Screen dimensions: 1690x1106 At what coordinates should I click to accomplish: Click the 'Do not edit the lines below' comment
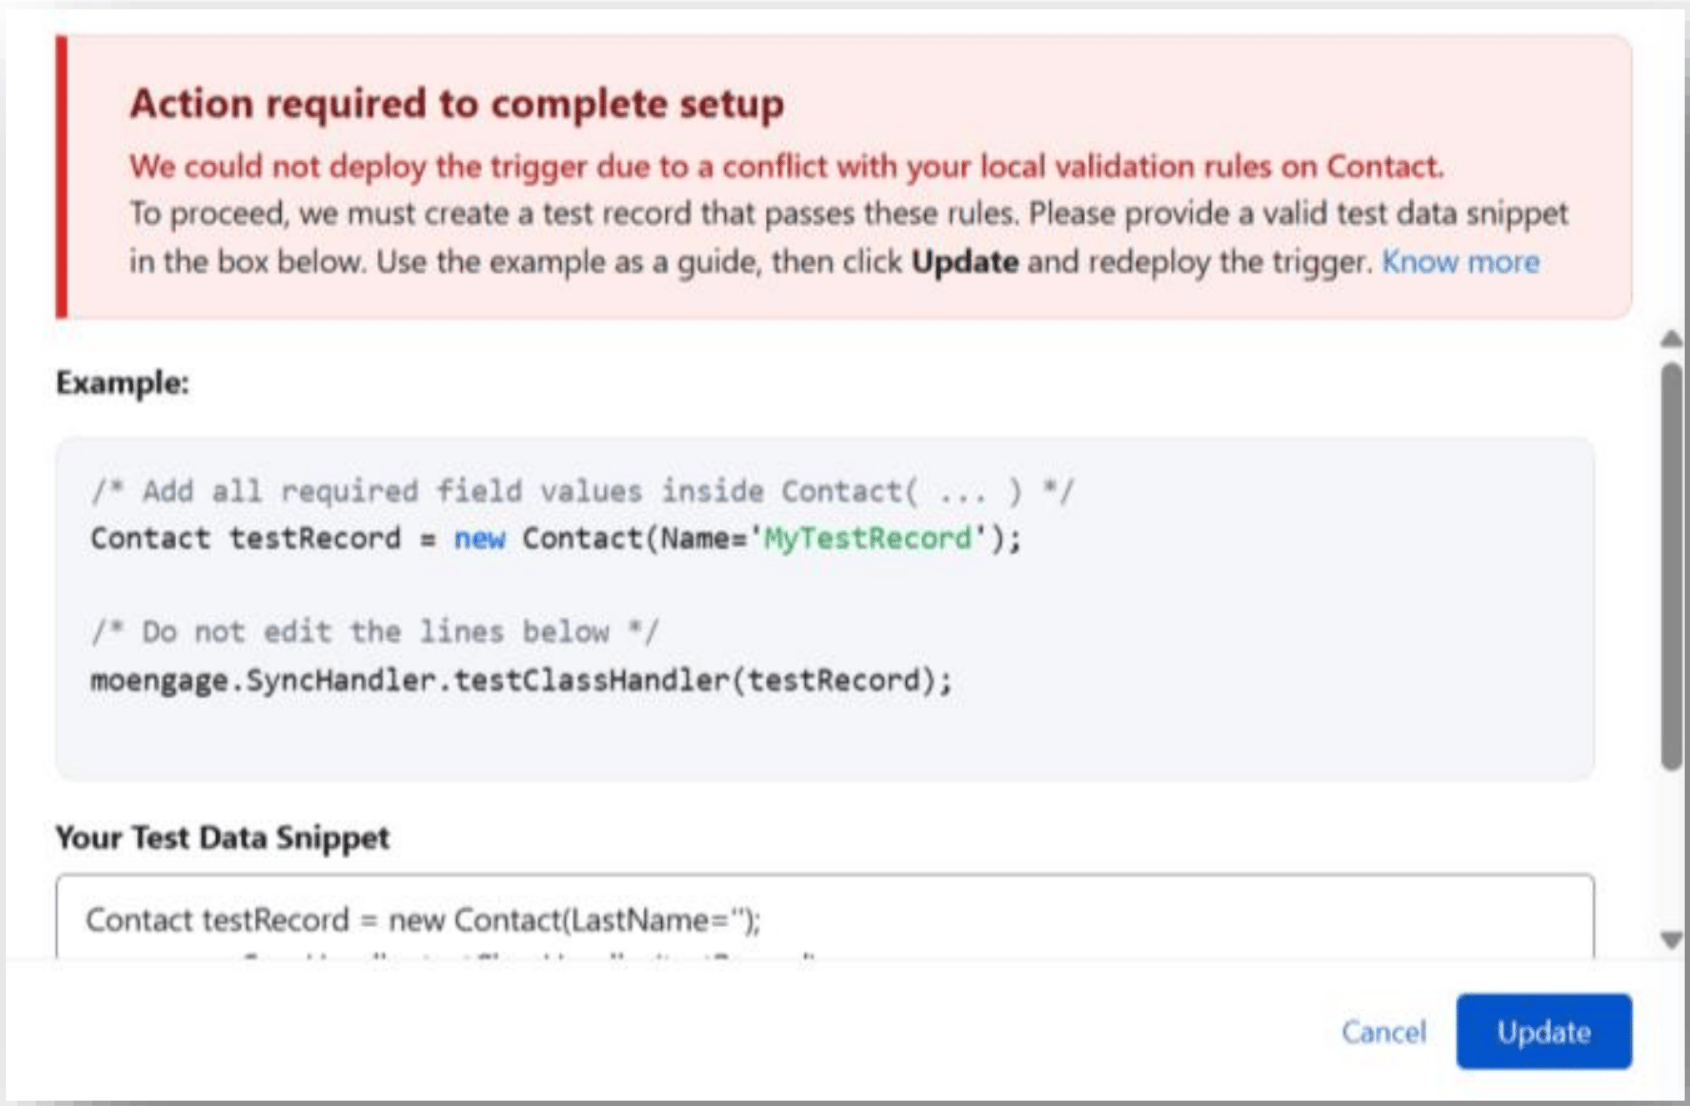pos(374,632)
